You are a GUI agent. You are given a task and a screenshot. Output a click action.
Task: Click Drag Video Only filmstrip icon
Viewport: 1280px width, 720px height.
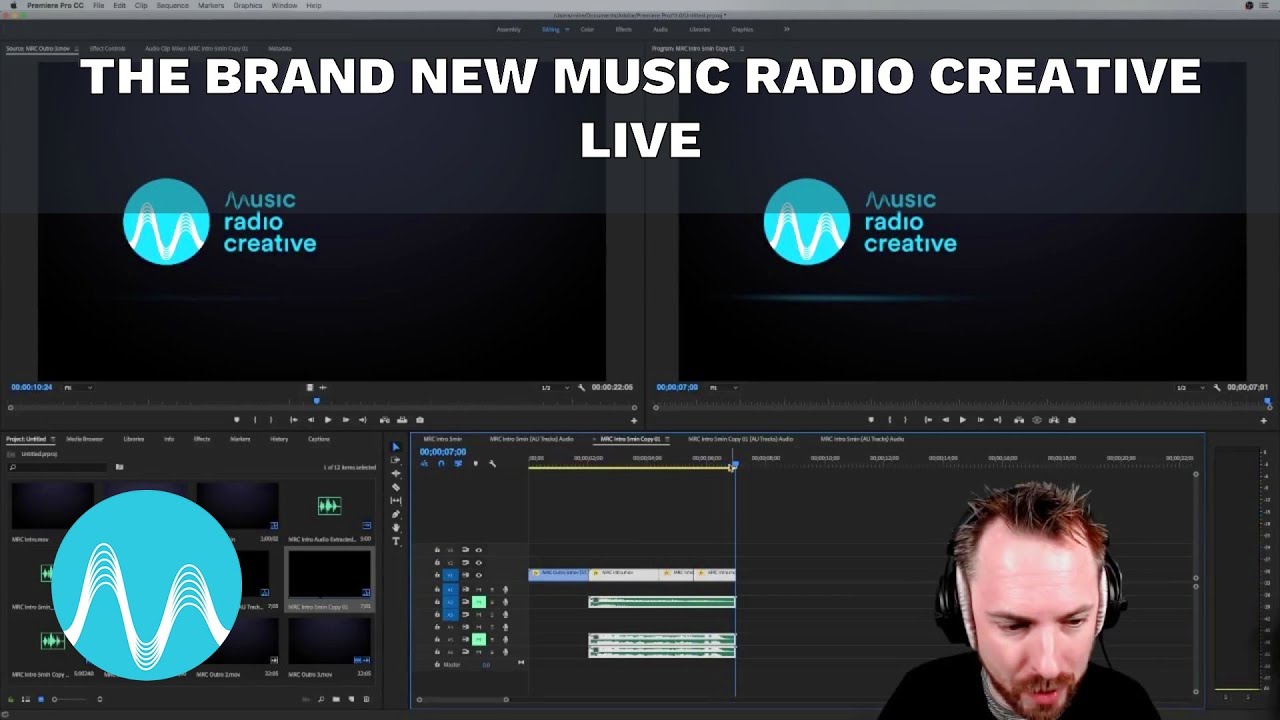click(310, 387)
